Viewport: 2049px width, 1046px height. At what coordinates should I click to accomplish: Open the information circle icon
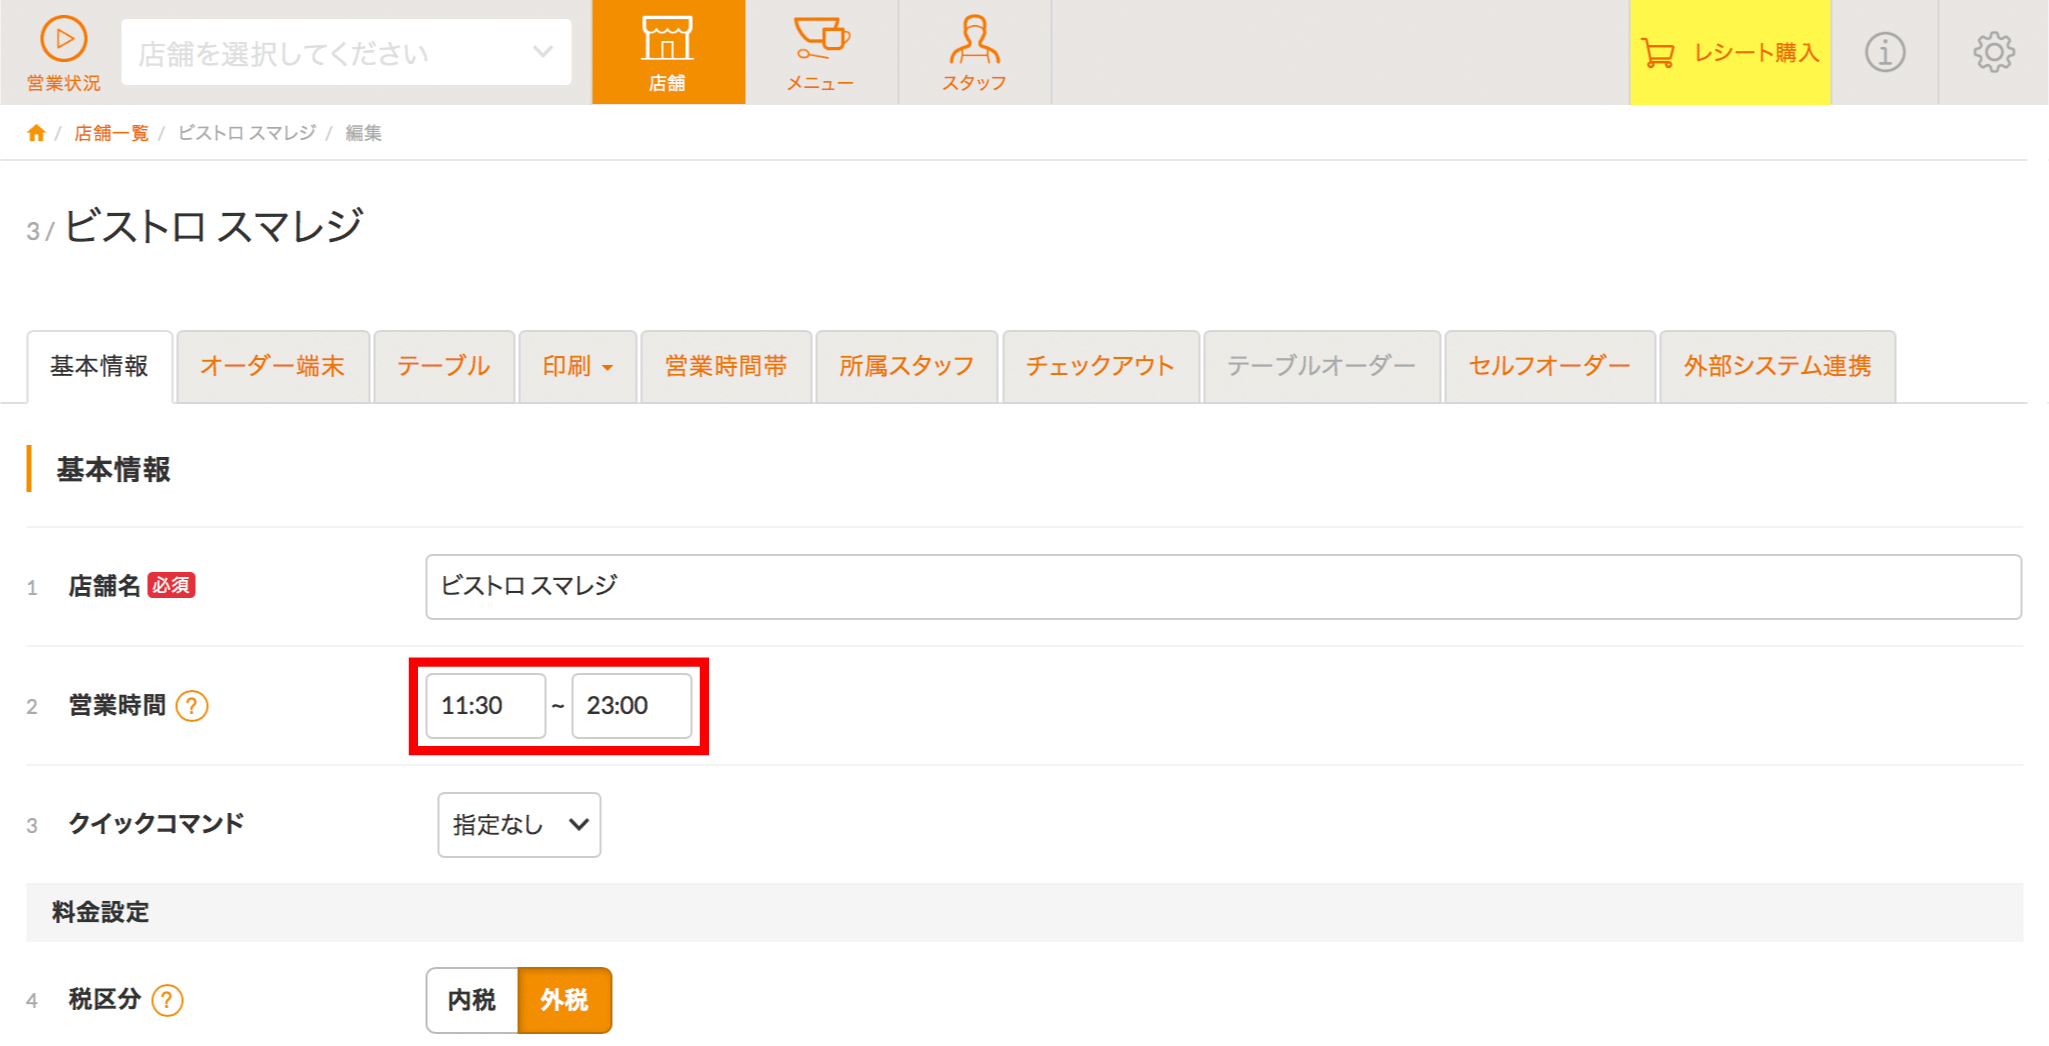tap(1884, 52)
